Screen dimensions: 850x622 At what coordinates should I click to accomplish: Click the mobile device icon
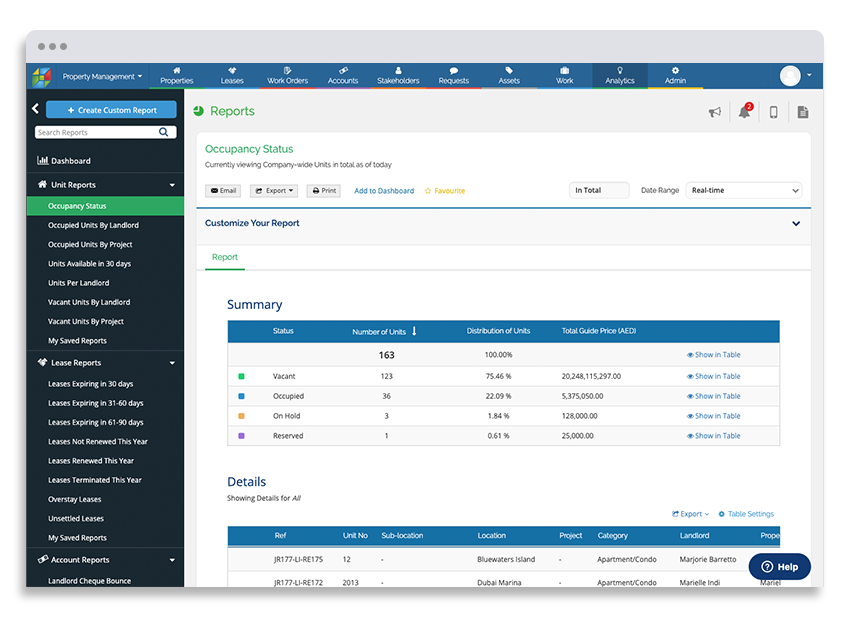774,112
